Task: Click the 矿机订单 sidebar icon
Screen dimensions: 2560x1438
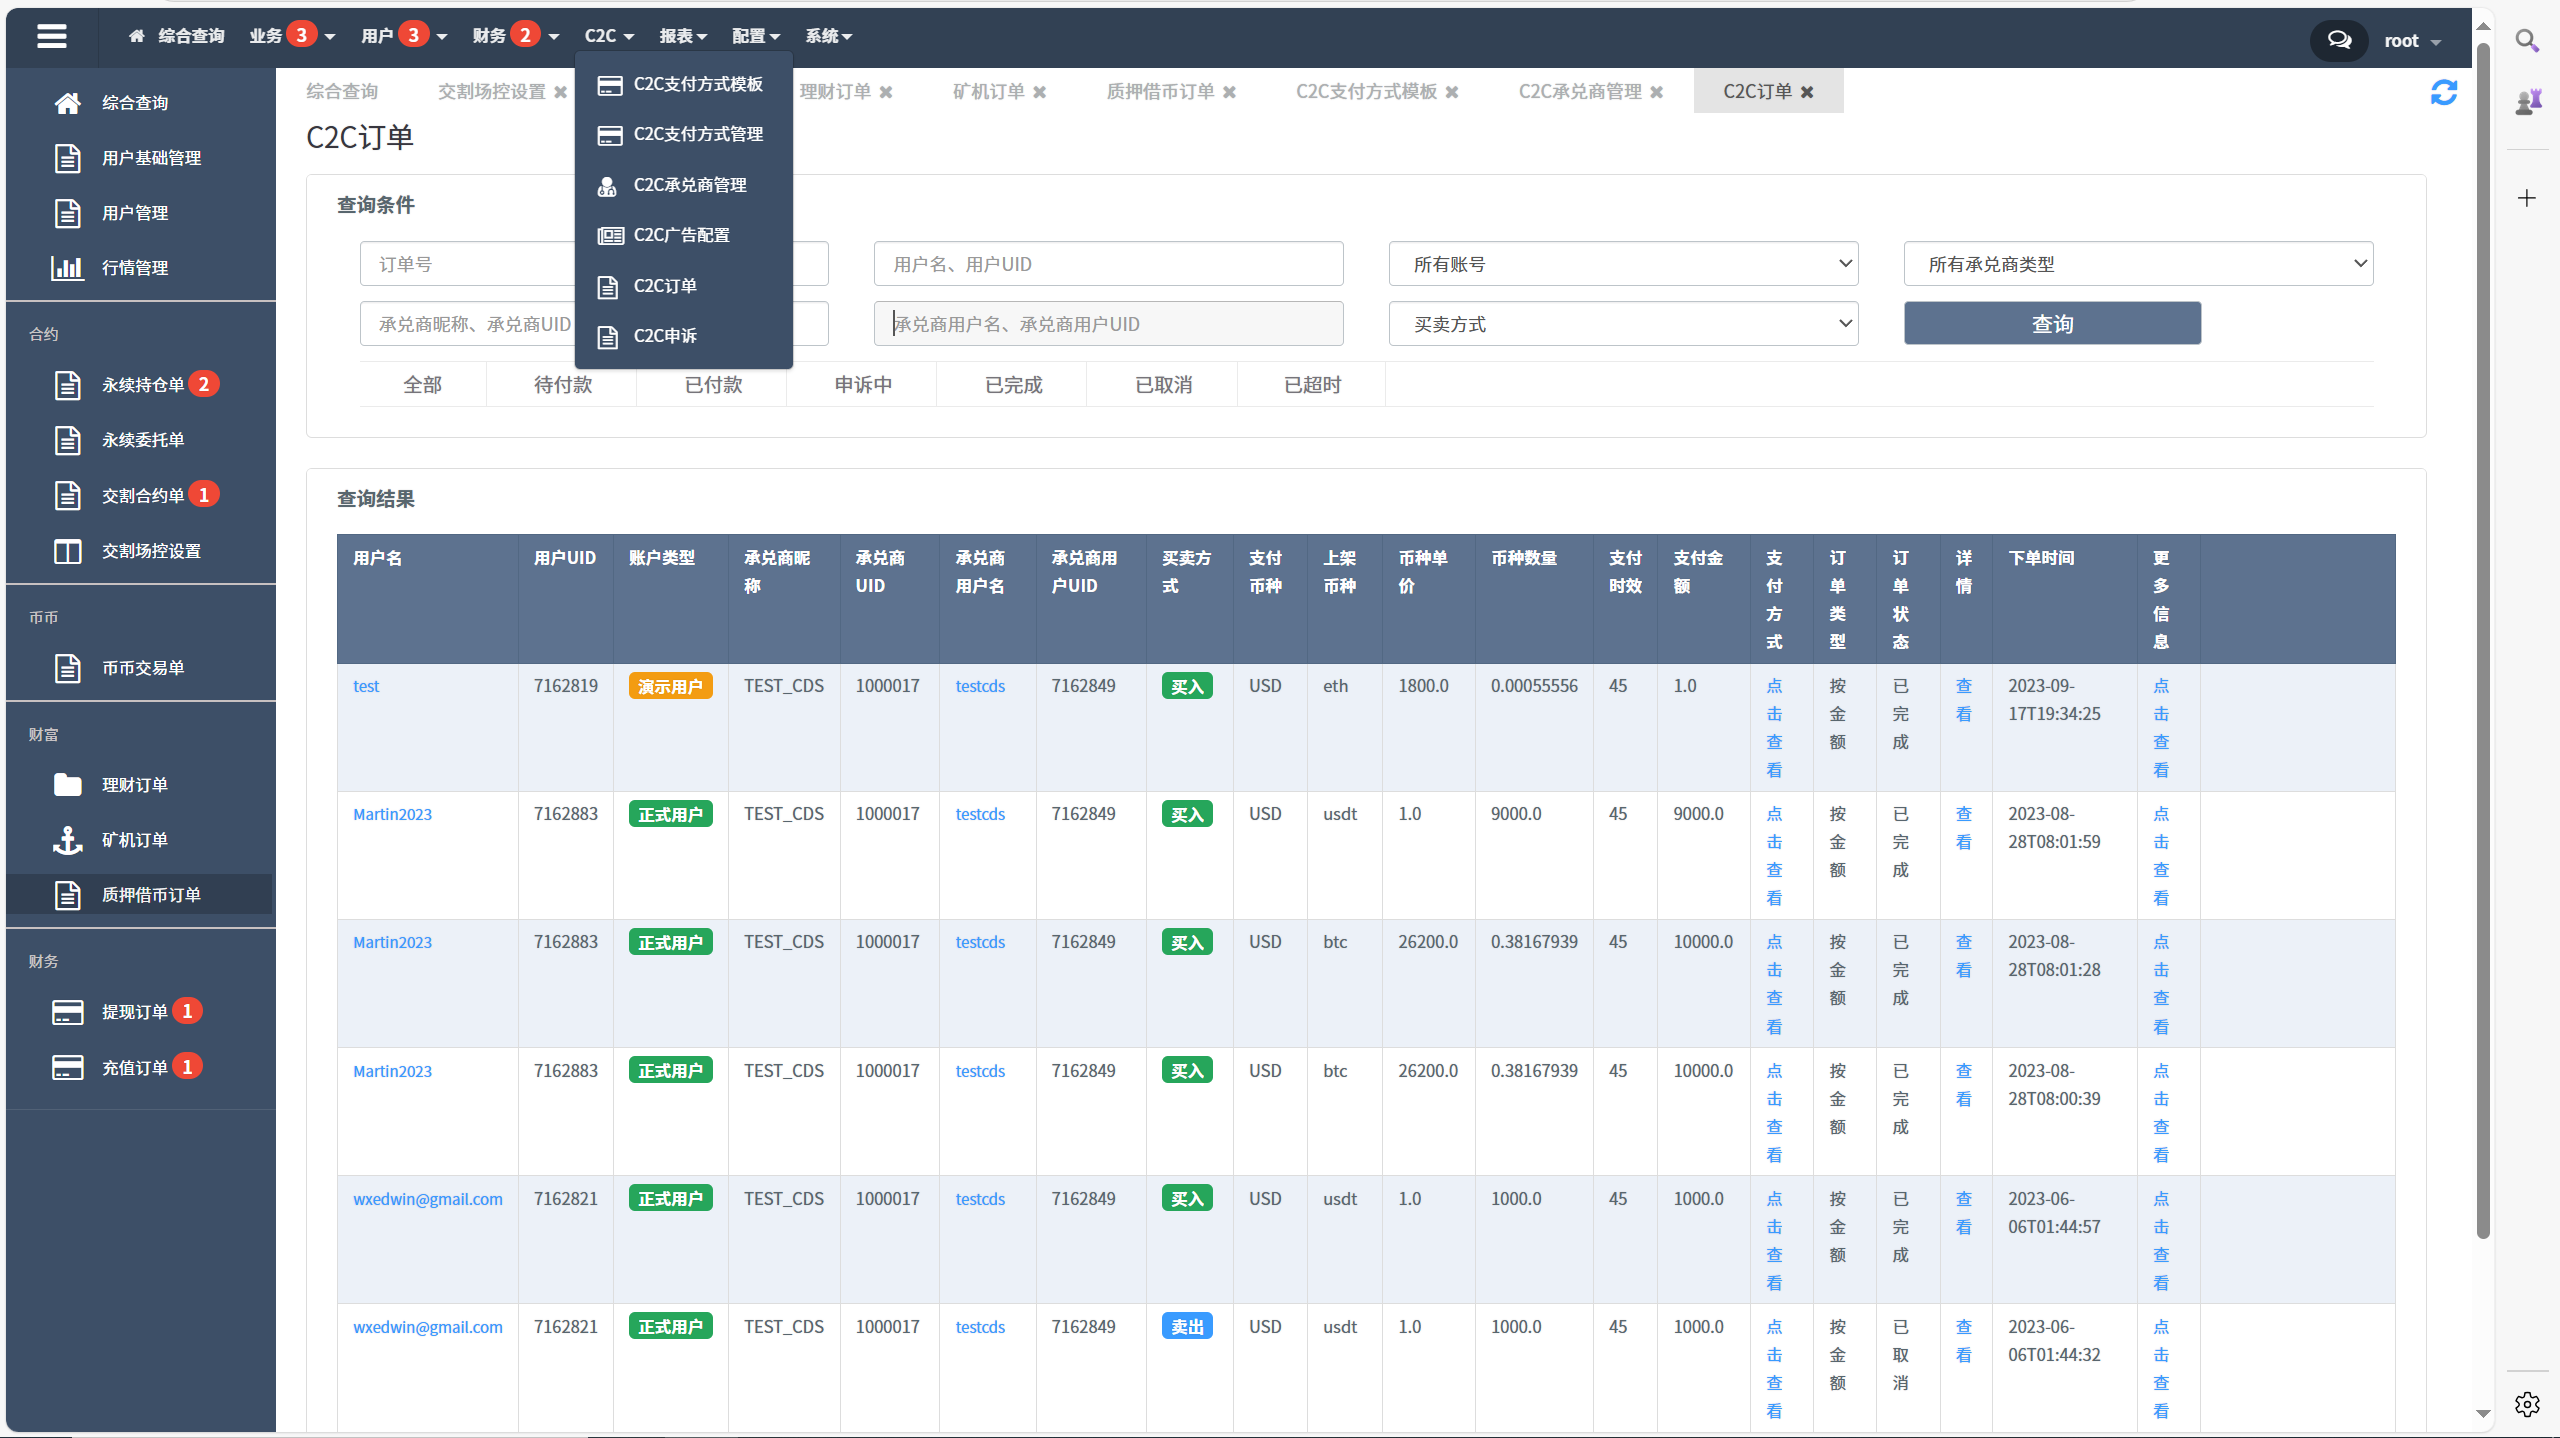Action: tap(67, 839)
